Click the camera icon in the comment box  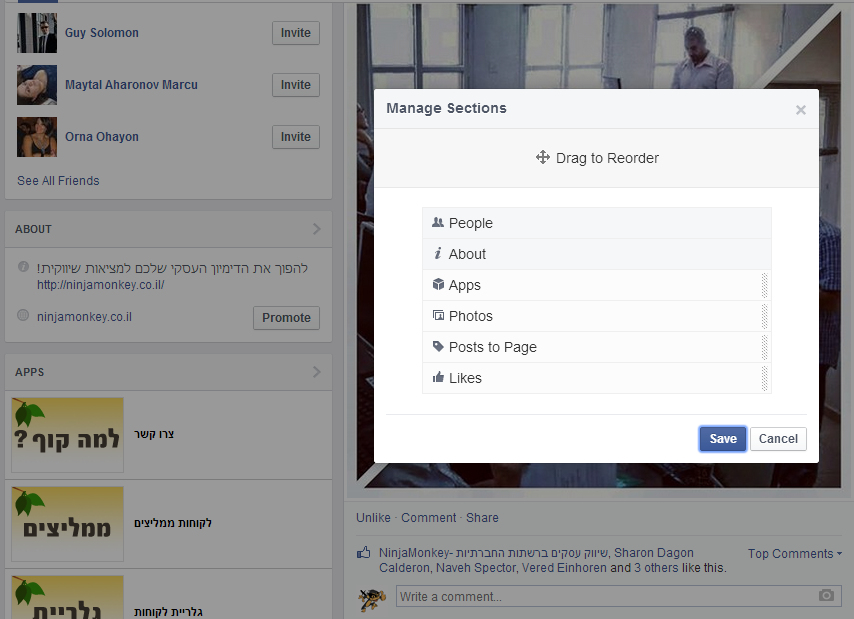coord(826,595)
